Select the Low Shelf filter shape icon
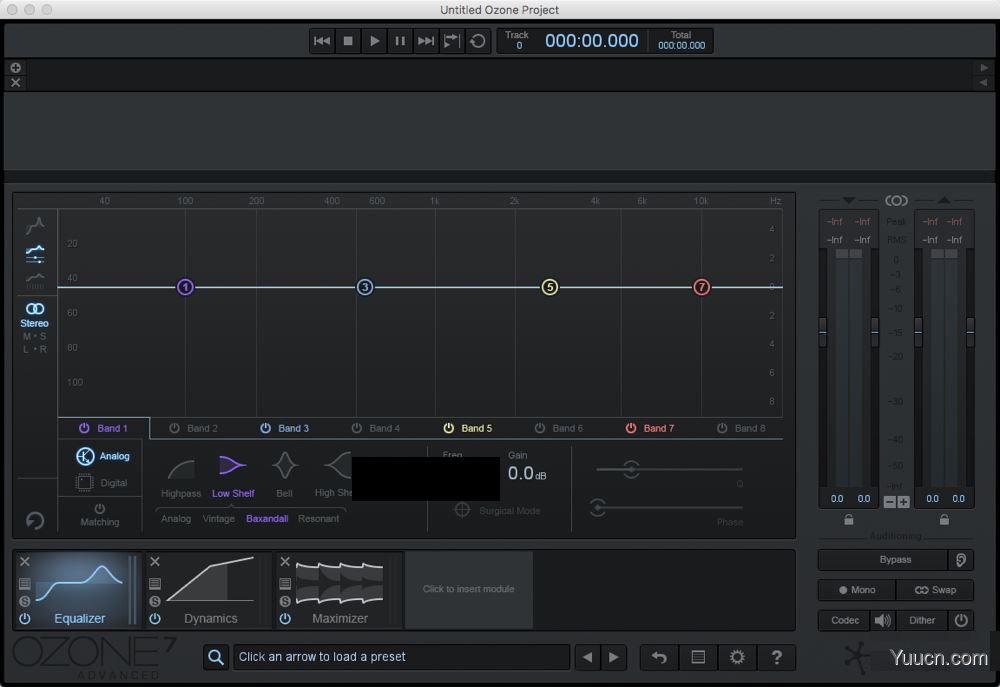Screen dimensions: 1000x687 [x=232, y=466]
